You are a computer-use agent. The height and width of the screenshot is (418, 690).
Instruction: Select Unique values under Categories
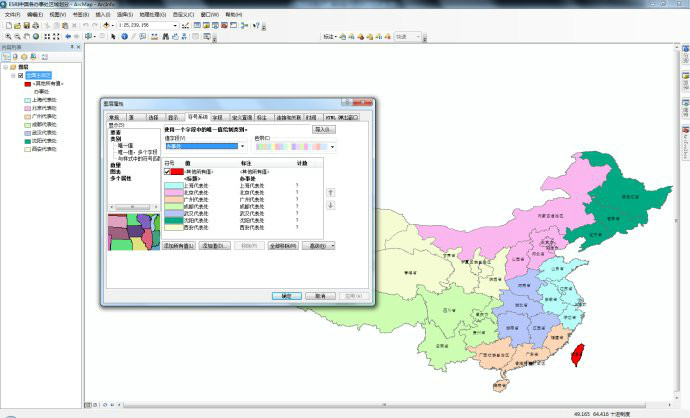click(x=125, y=145)
